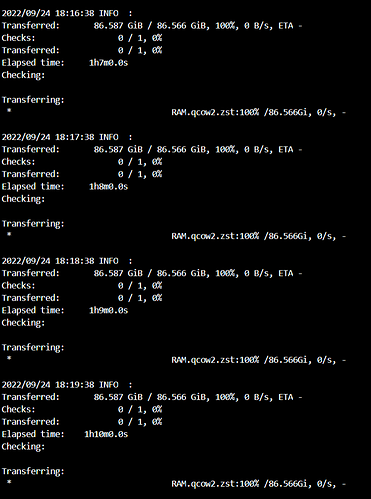Image resolution: width=371 pixels, height=499 pixels.
Task: Click the elapsed time 1h7m0.0s value
Action: pos(108,63)
